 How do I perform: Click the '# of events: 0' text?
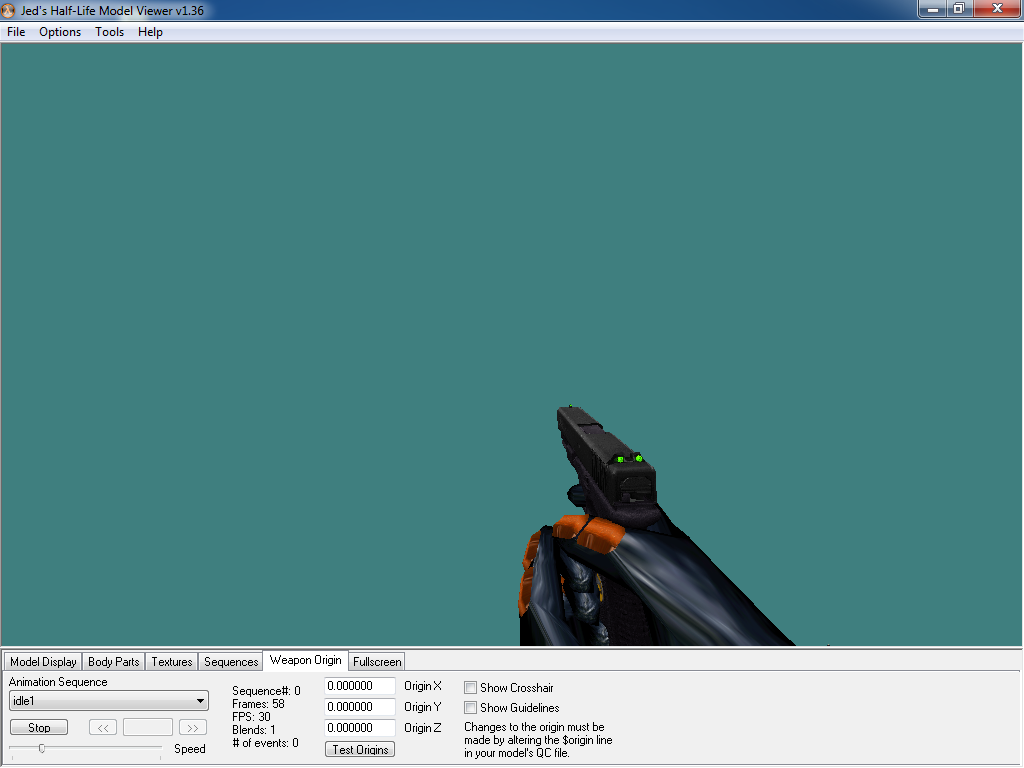coord(266,743)
